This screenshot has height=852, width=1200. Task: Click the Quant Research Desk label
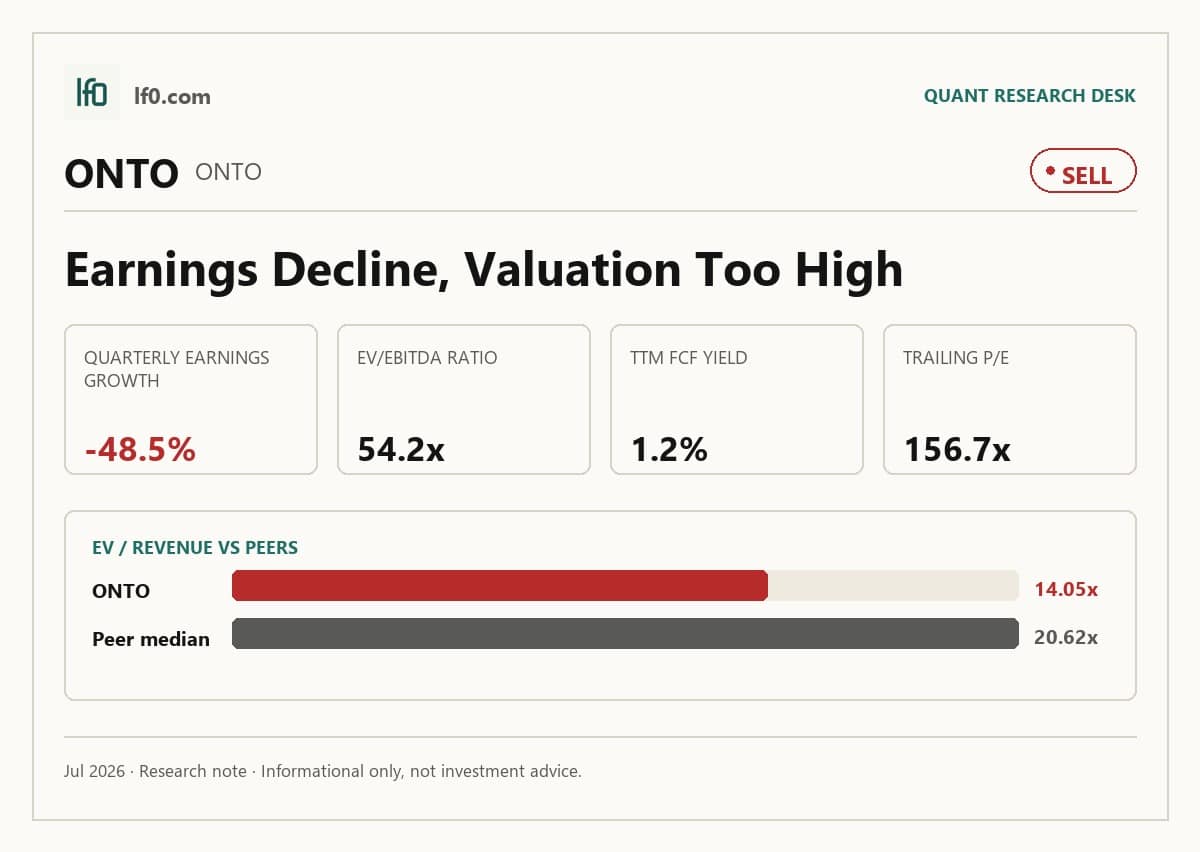[1030, 96]
